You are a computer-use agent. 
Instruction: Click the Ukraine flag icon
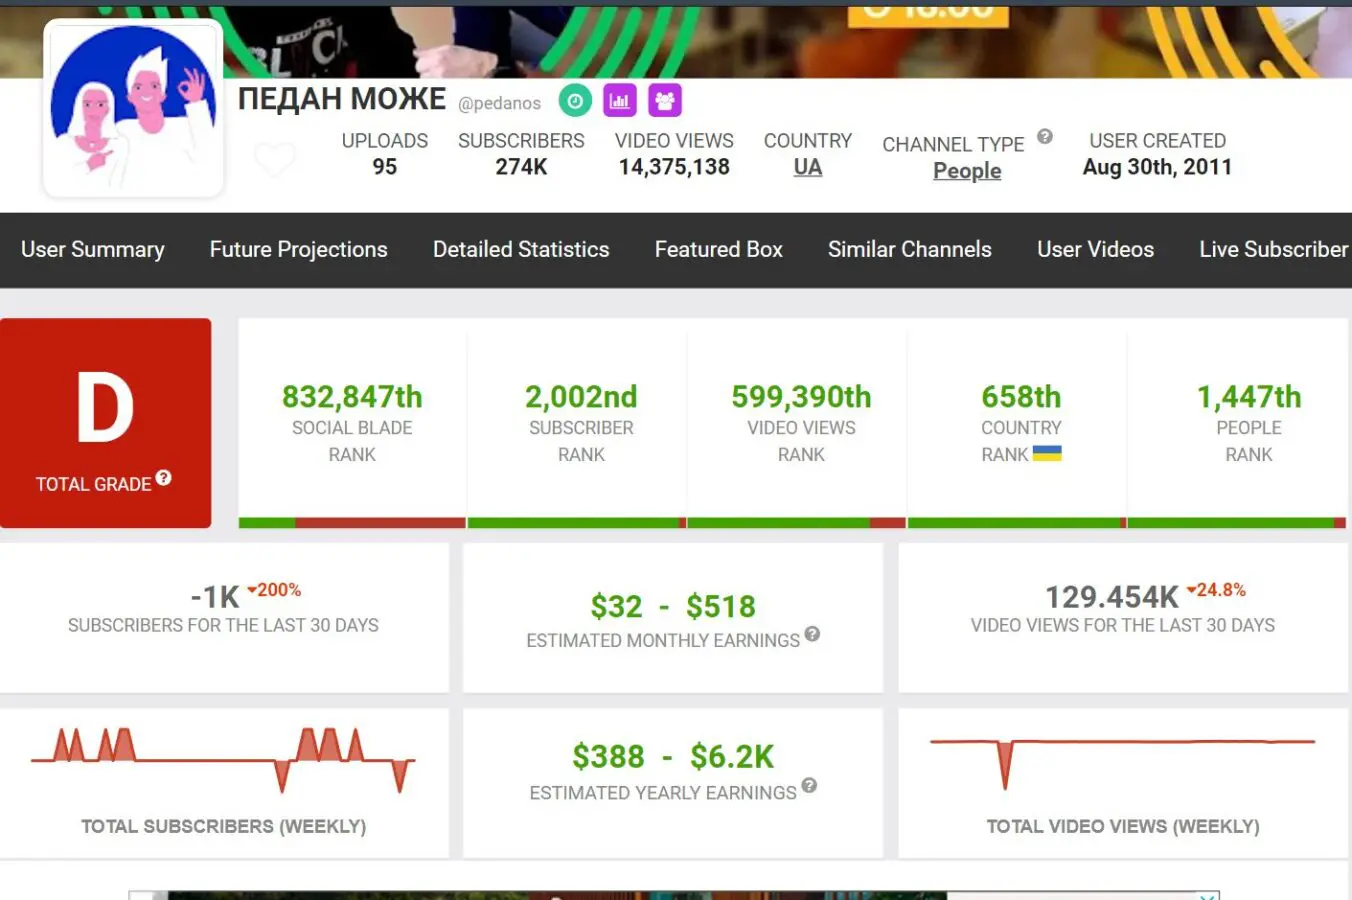tap(1047, 453)
